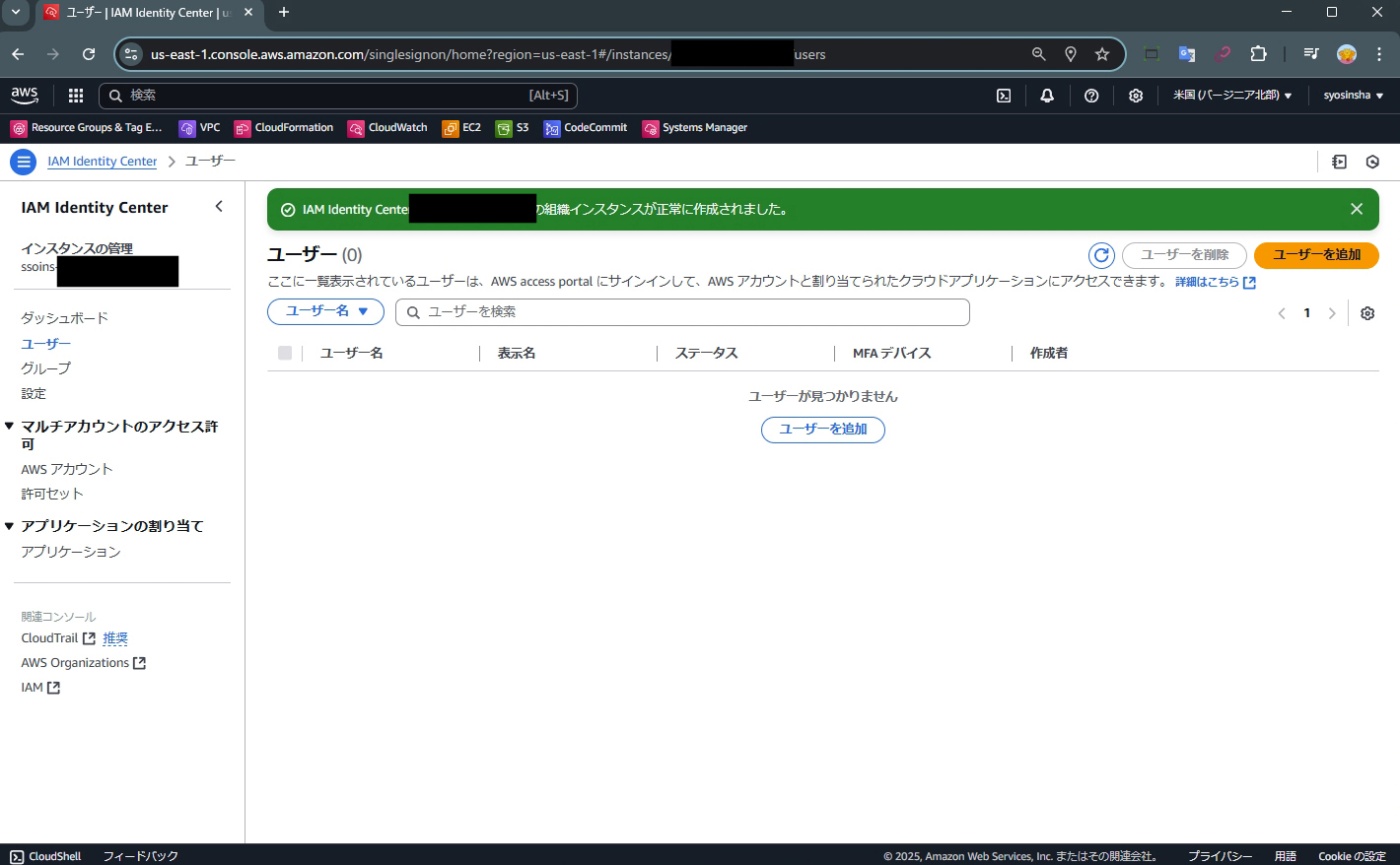Open the browser tab list dropdown

click(x=16, y=12)
